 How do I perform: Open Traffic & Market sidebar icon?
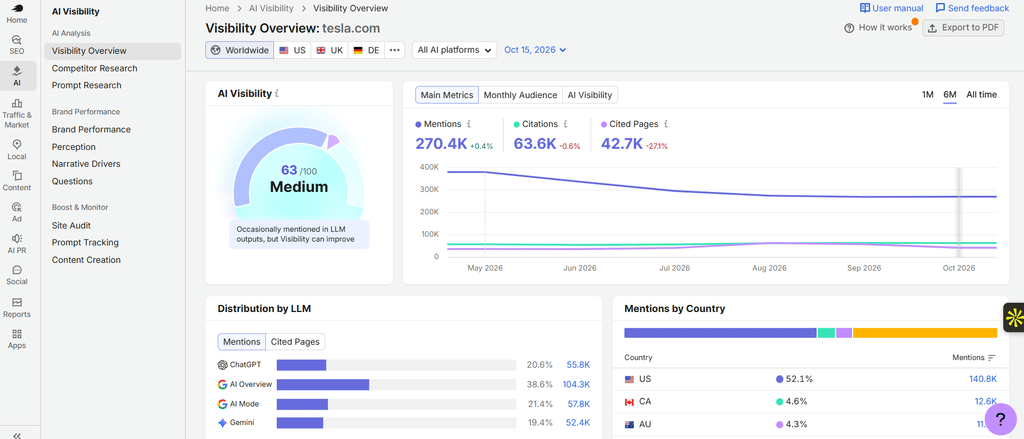[x=17, y=114]
